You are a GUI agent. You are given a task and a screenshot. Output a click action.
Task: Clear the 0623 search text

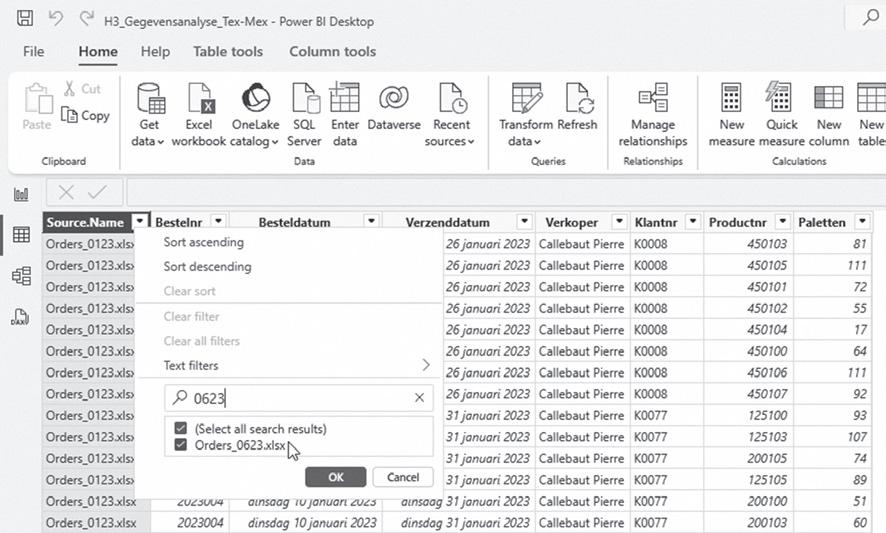(419, 398)
